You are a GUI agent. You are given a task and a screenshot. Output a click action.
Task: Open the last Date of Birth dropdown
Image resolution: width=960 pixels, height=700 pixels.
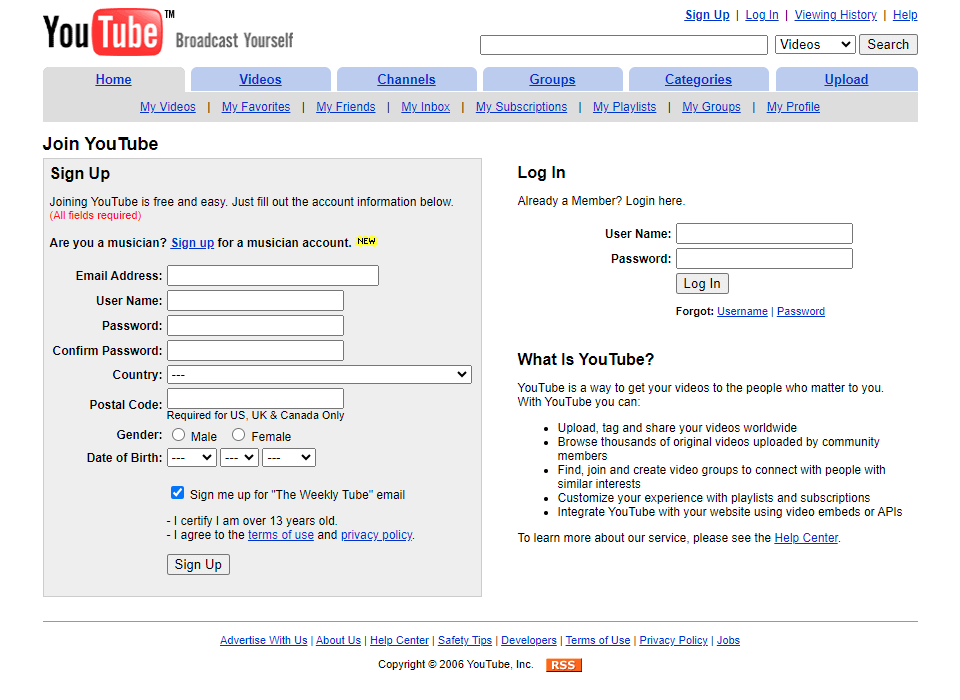(x=289, y=457)
